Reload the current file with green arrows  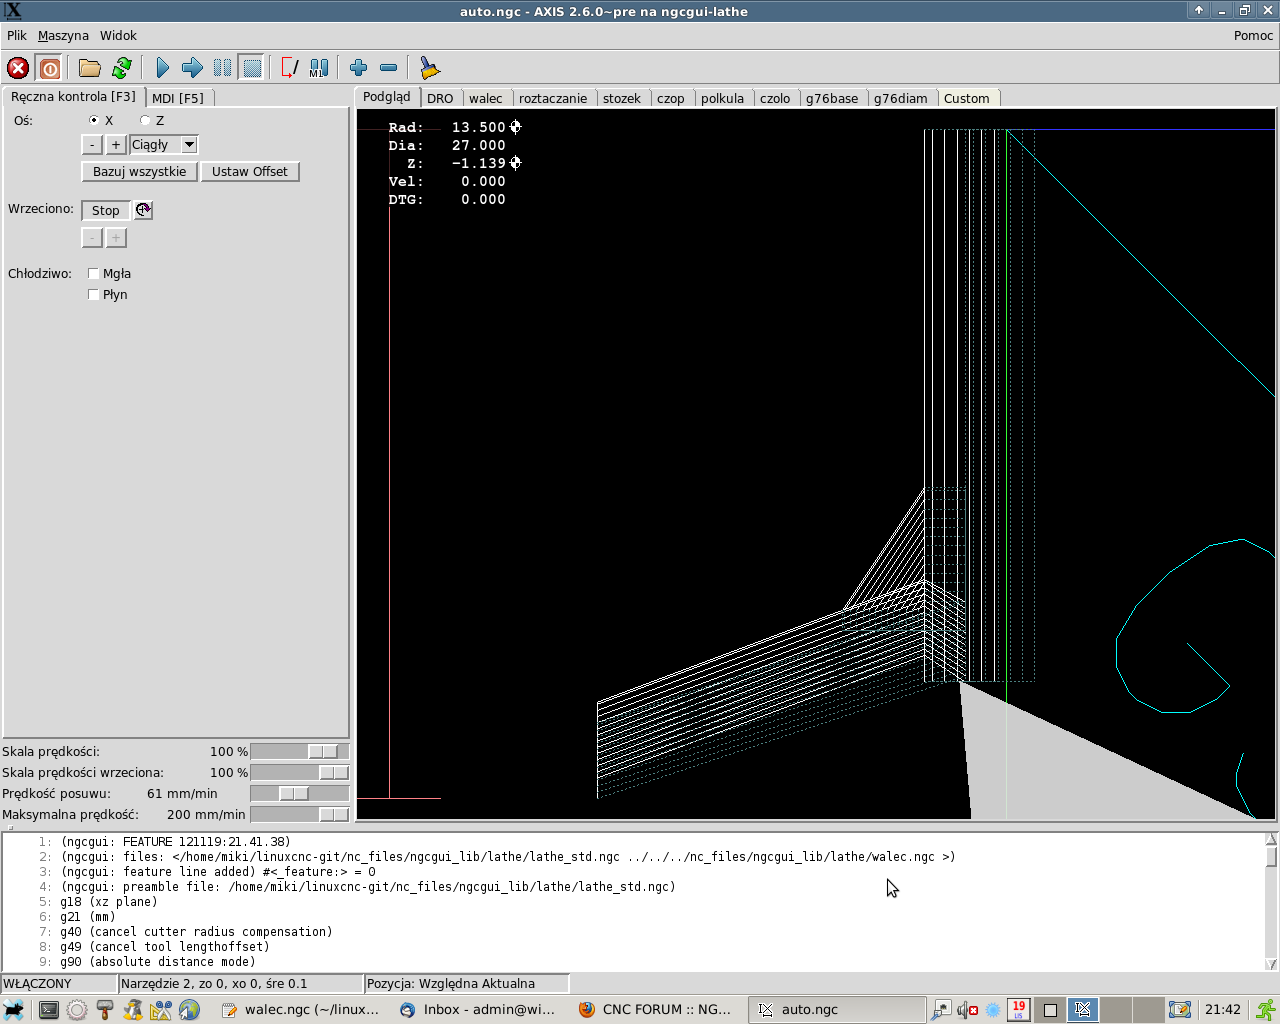(x=122, y=68)
